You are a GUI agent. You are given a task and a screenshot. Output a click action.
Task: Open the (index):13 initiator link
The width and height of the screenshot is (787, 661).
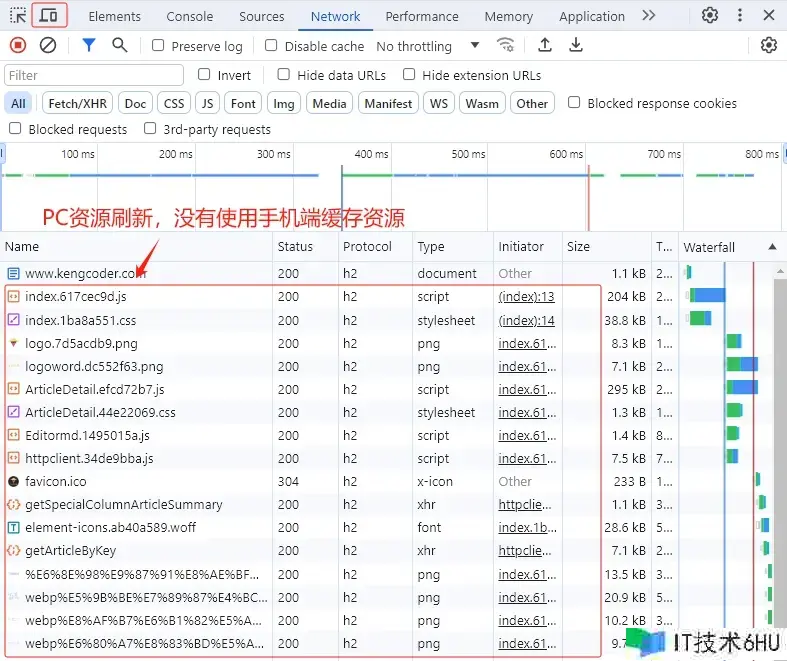point(526,297)
